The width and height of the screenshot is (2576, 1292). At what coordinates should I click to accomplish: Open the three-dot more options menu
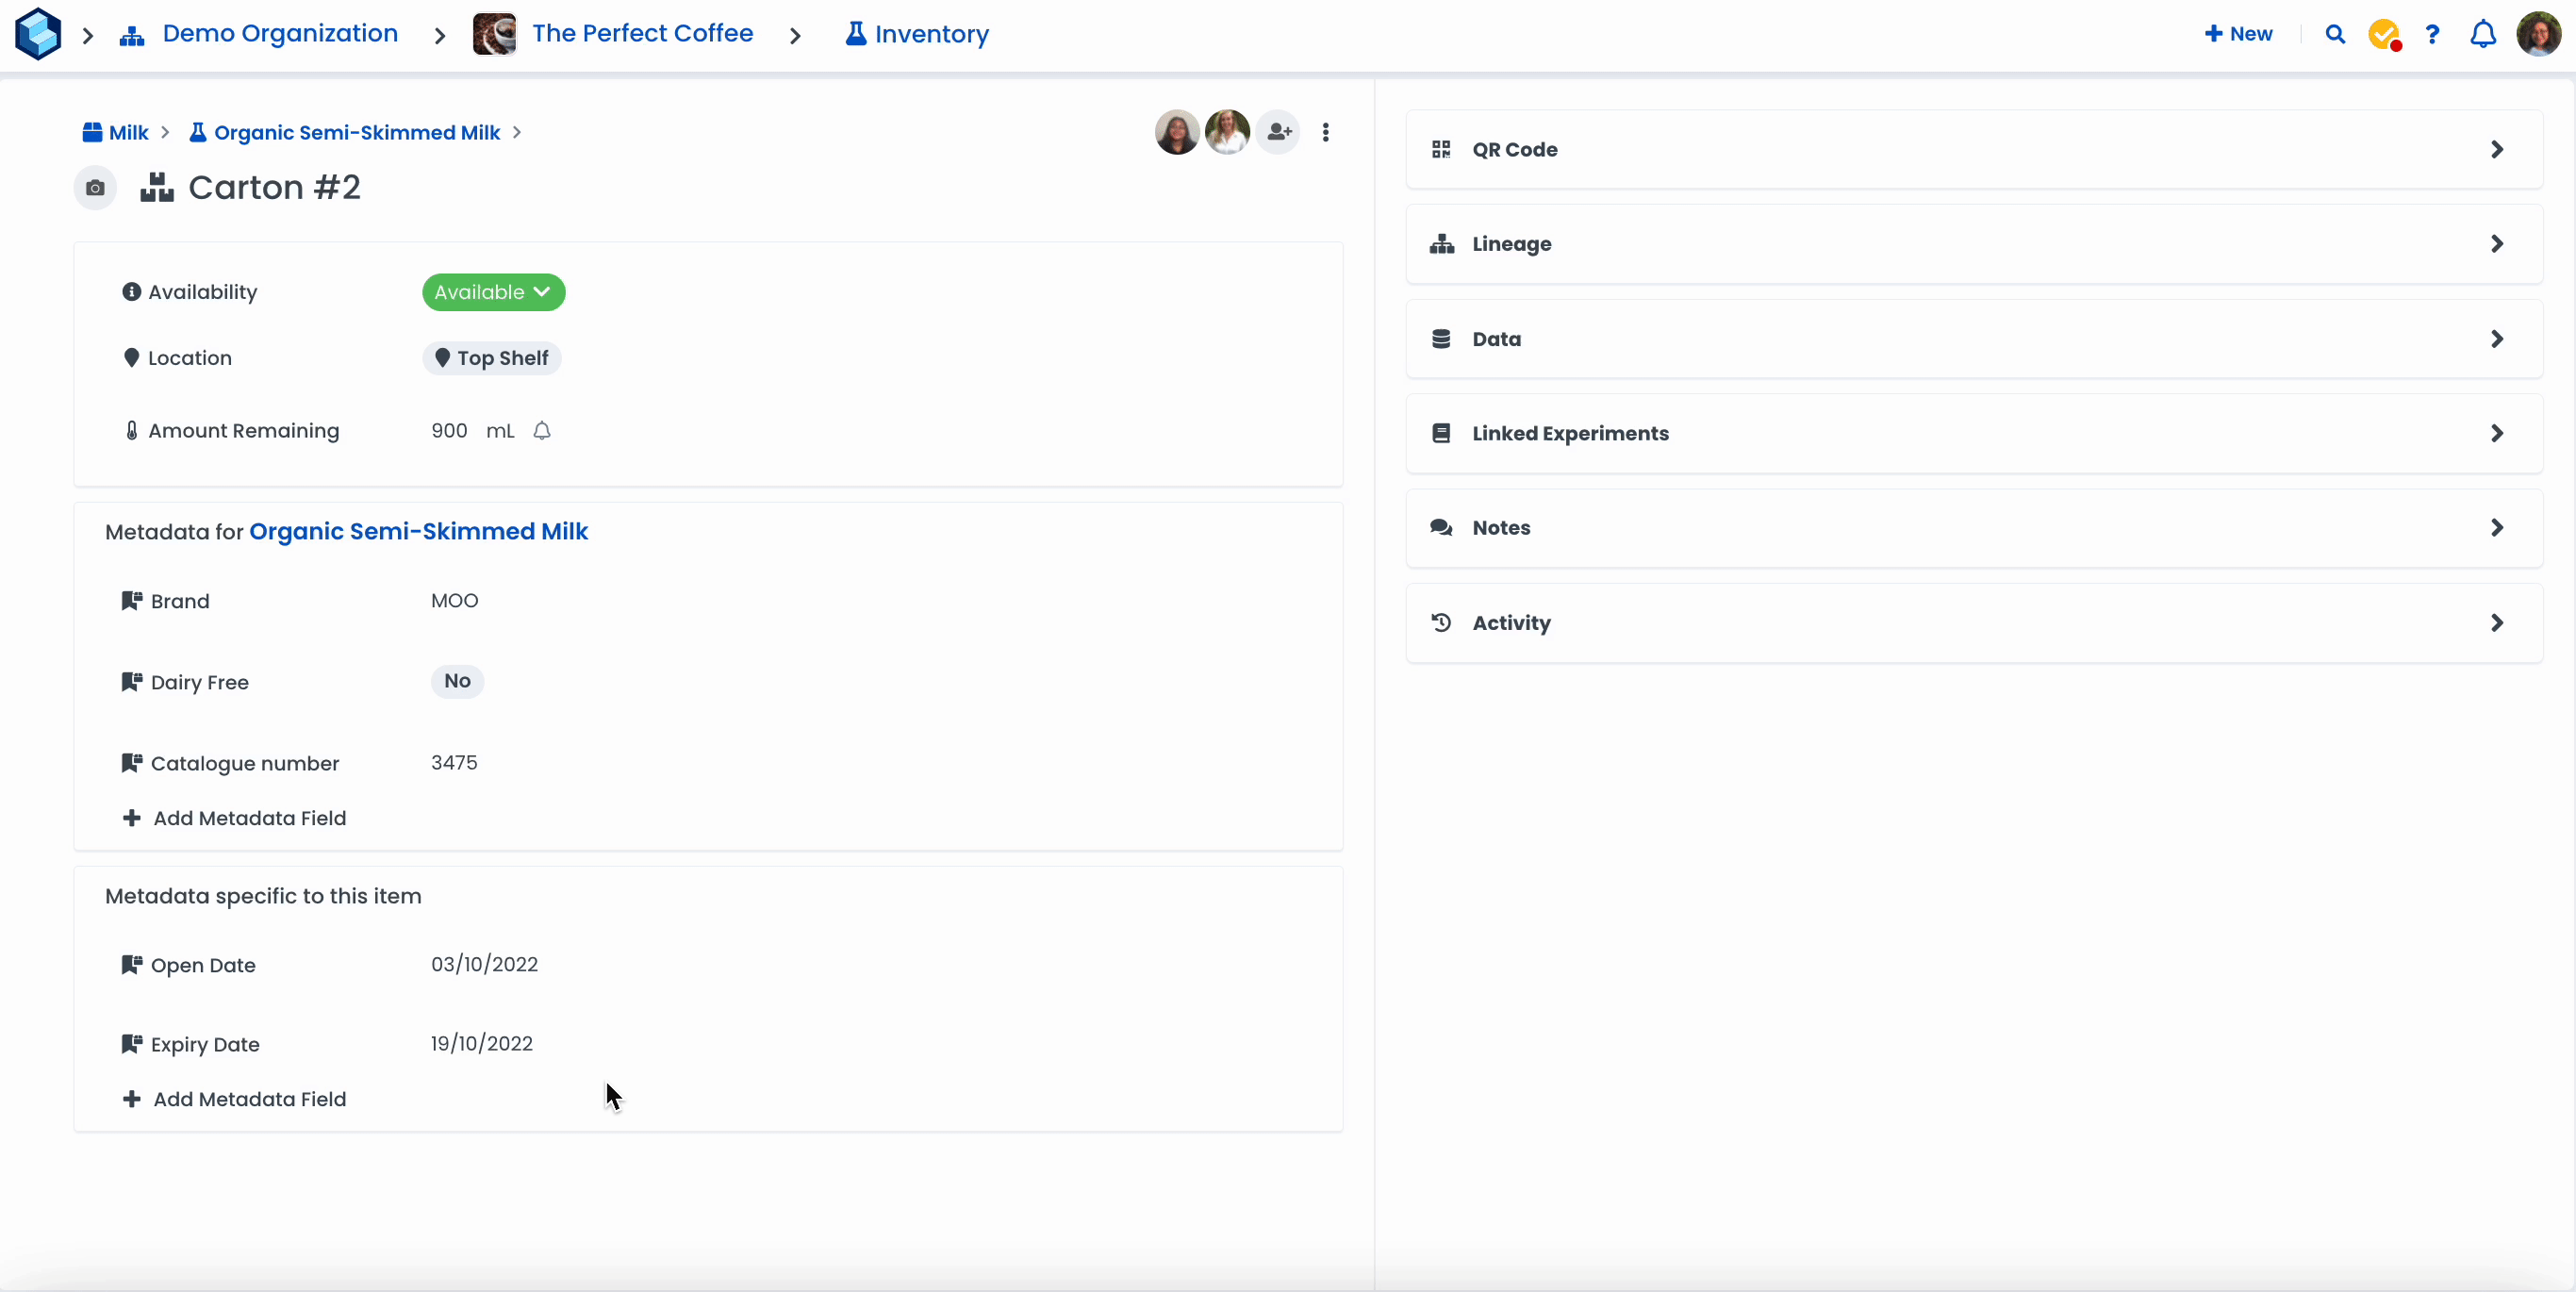pos(1326,132)
